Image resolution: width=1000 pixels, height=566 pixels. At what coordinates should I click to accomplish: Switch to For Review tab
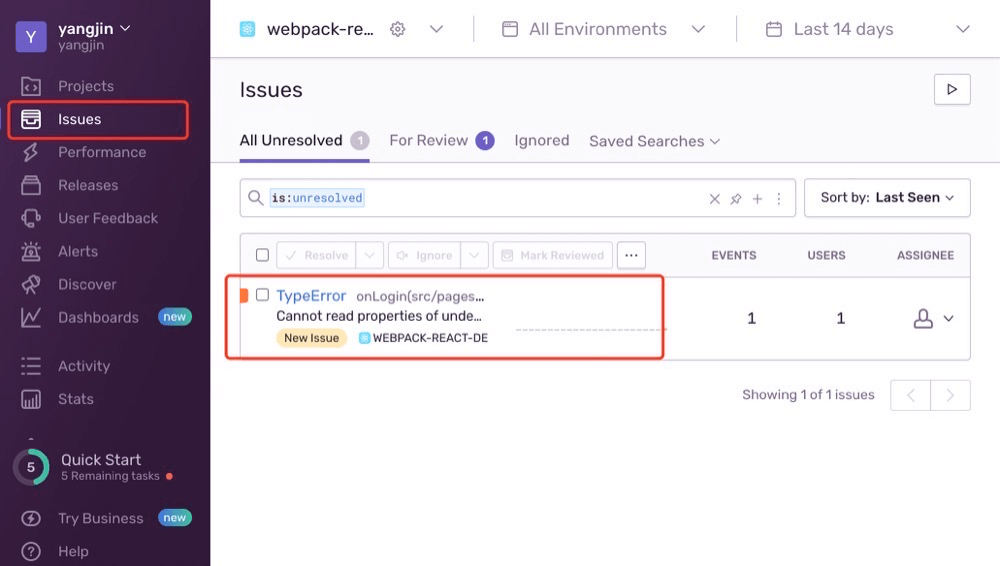(441, 140)
